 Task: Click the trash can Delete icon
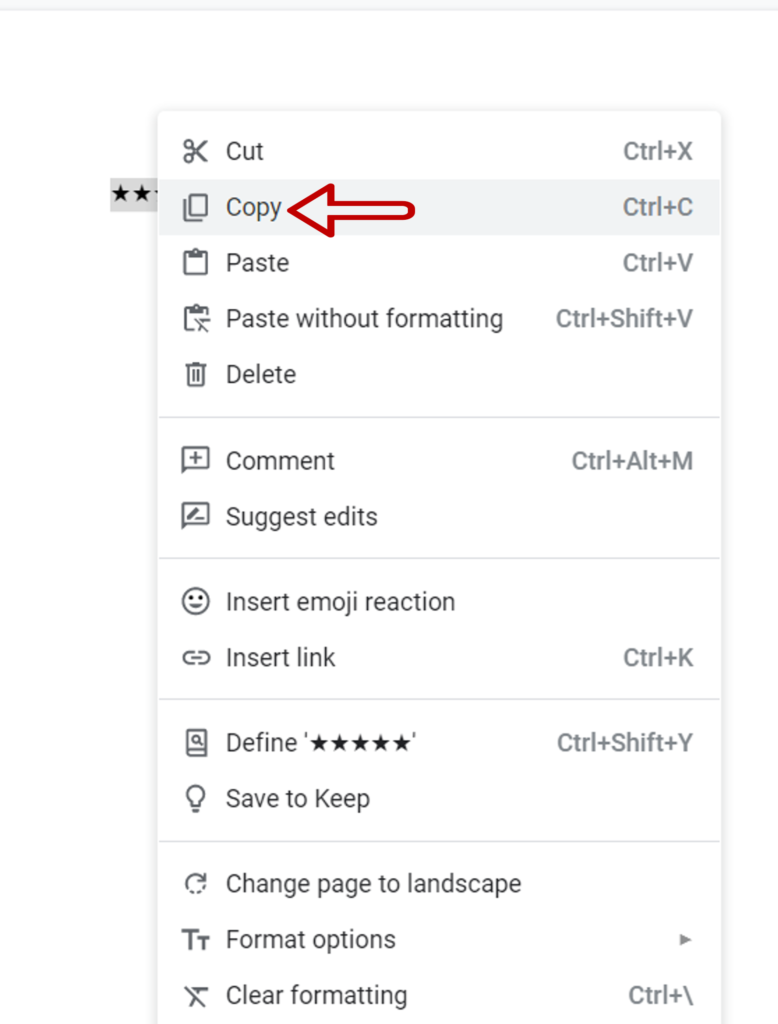(x=195, y=374)
